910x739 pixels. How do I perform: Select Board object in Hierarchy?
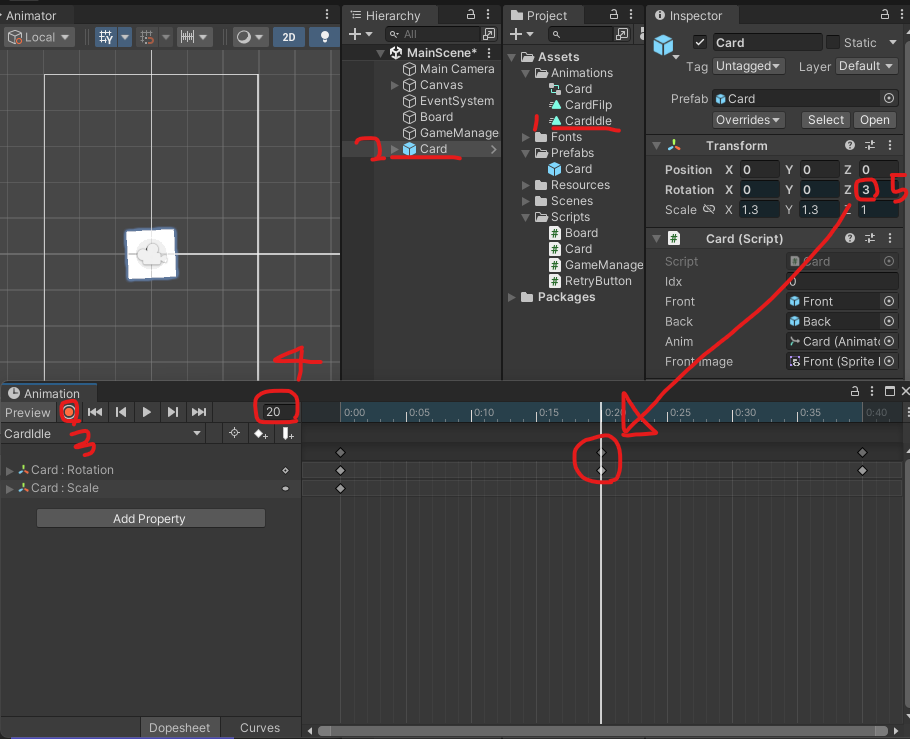point(436,117)
